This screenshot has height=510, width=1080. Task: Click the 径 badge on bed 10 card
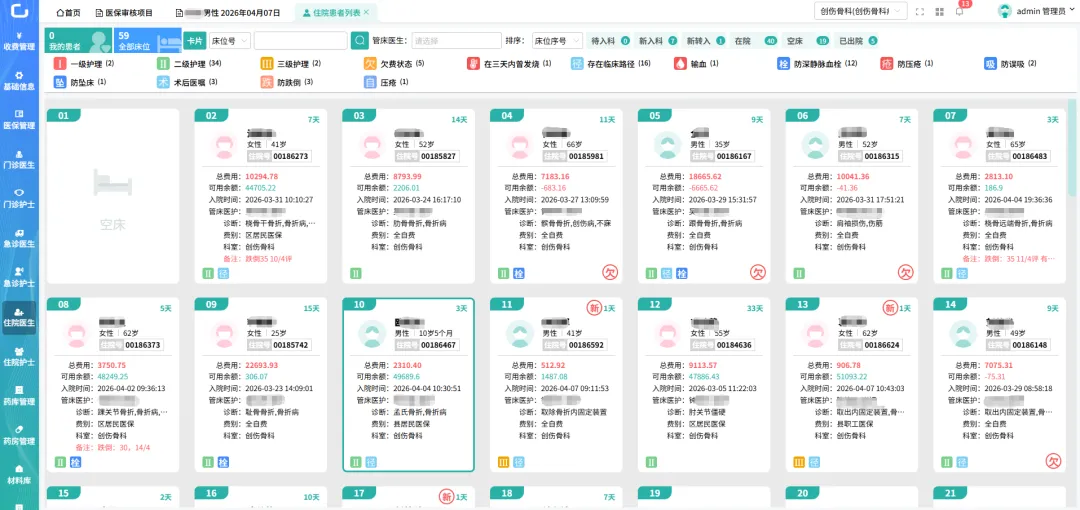tap(371, 462)
